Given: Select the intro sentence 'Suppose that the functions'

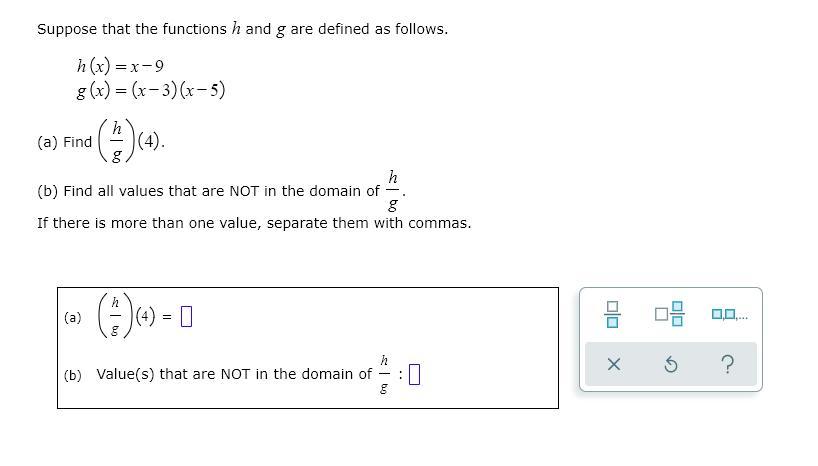Looking at the screenshot, I should 132,29.
